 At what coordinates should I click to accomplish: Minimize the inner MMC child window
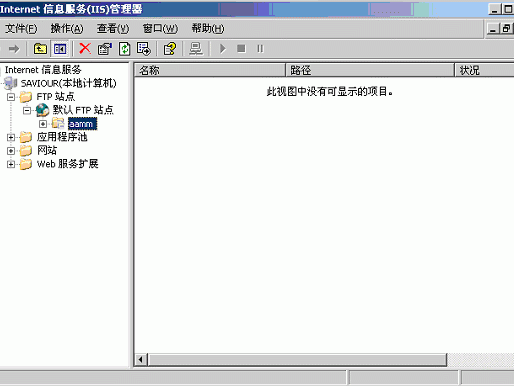pyautogui.click(x=493, y=29)
